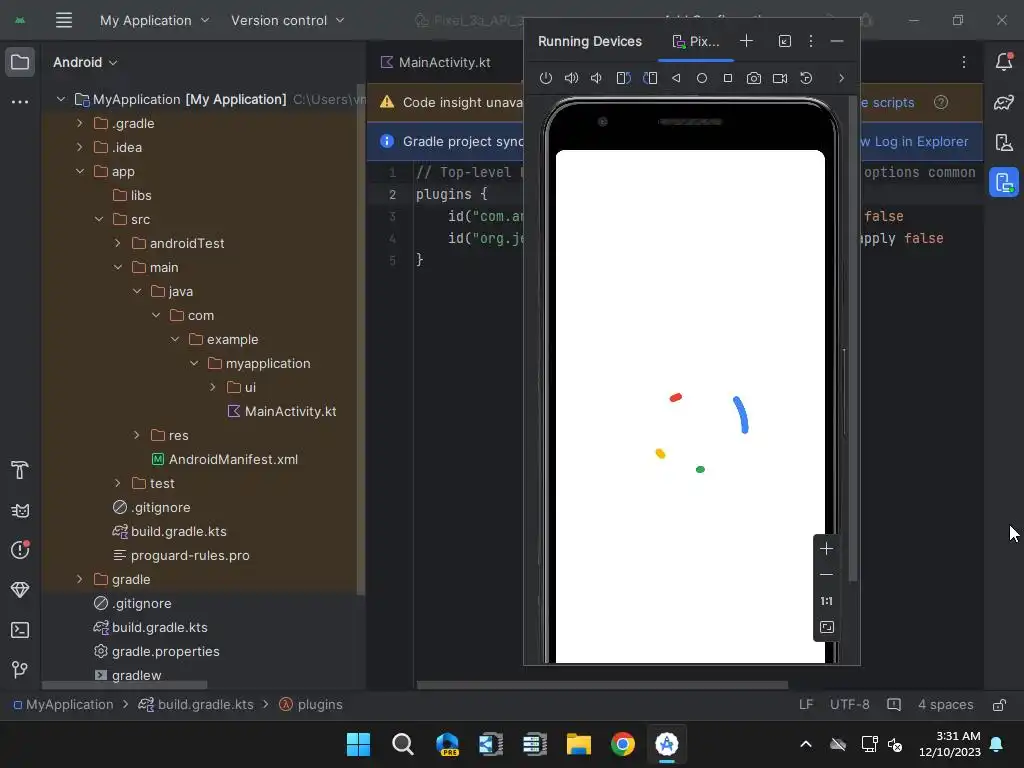This screenshot has height=768, width=1024.
Task: Open the Android project view dropdown
Action: 85,62
